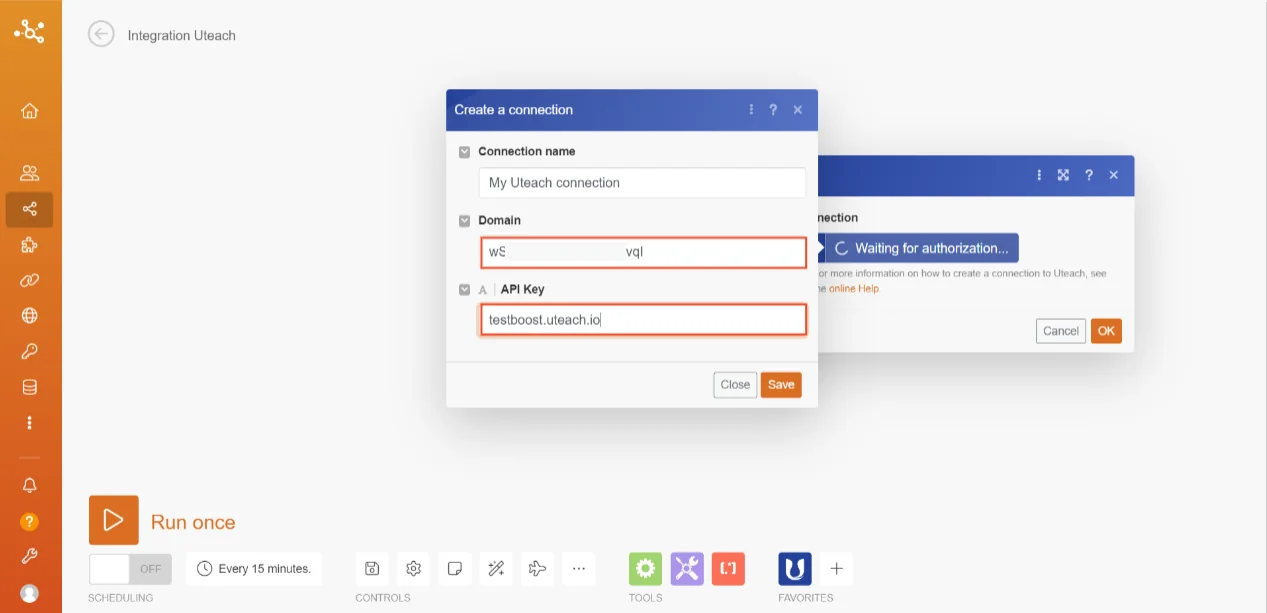
Task: Click the Make logo in the sidebar
Action: tap(29, 32)
